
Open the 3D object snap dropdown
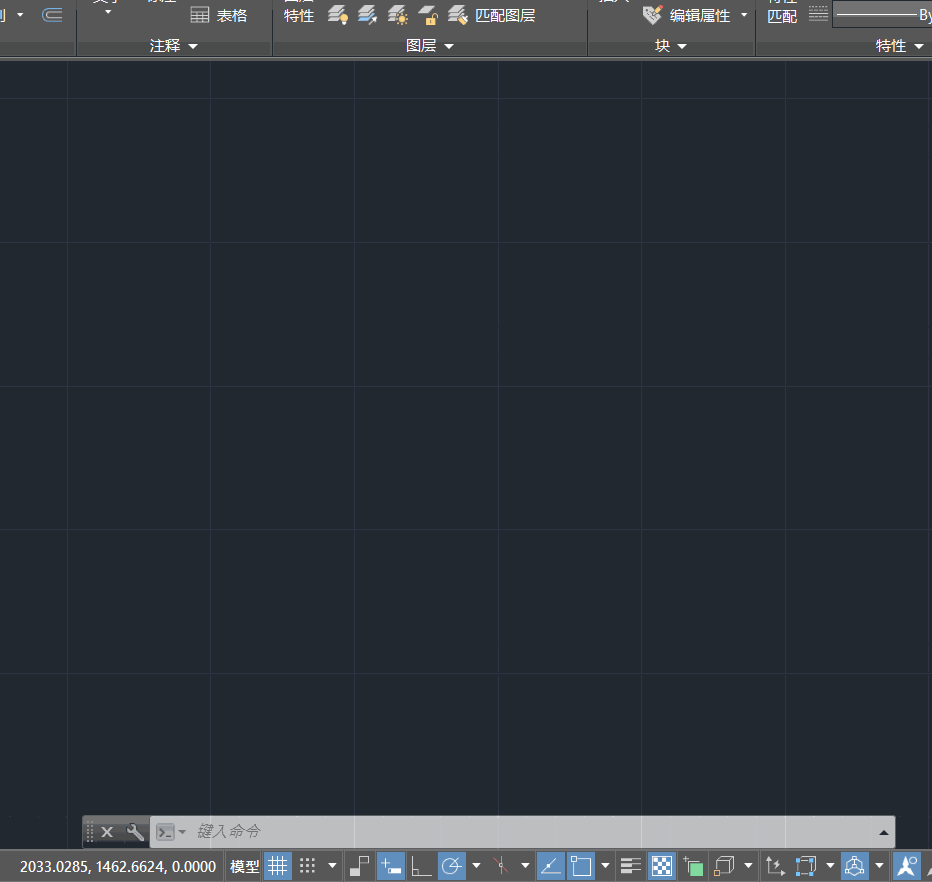(748, 866)
